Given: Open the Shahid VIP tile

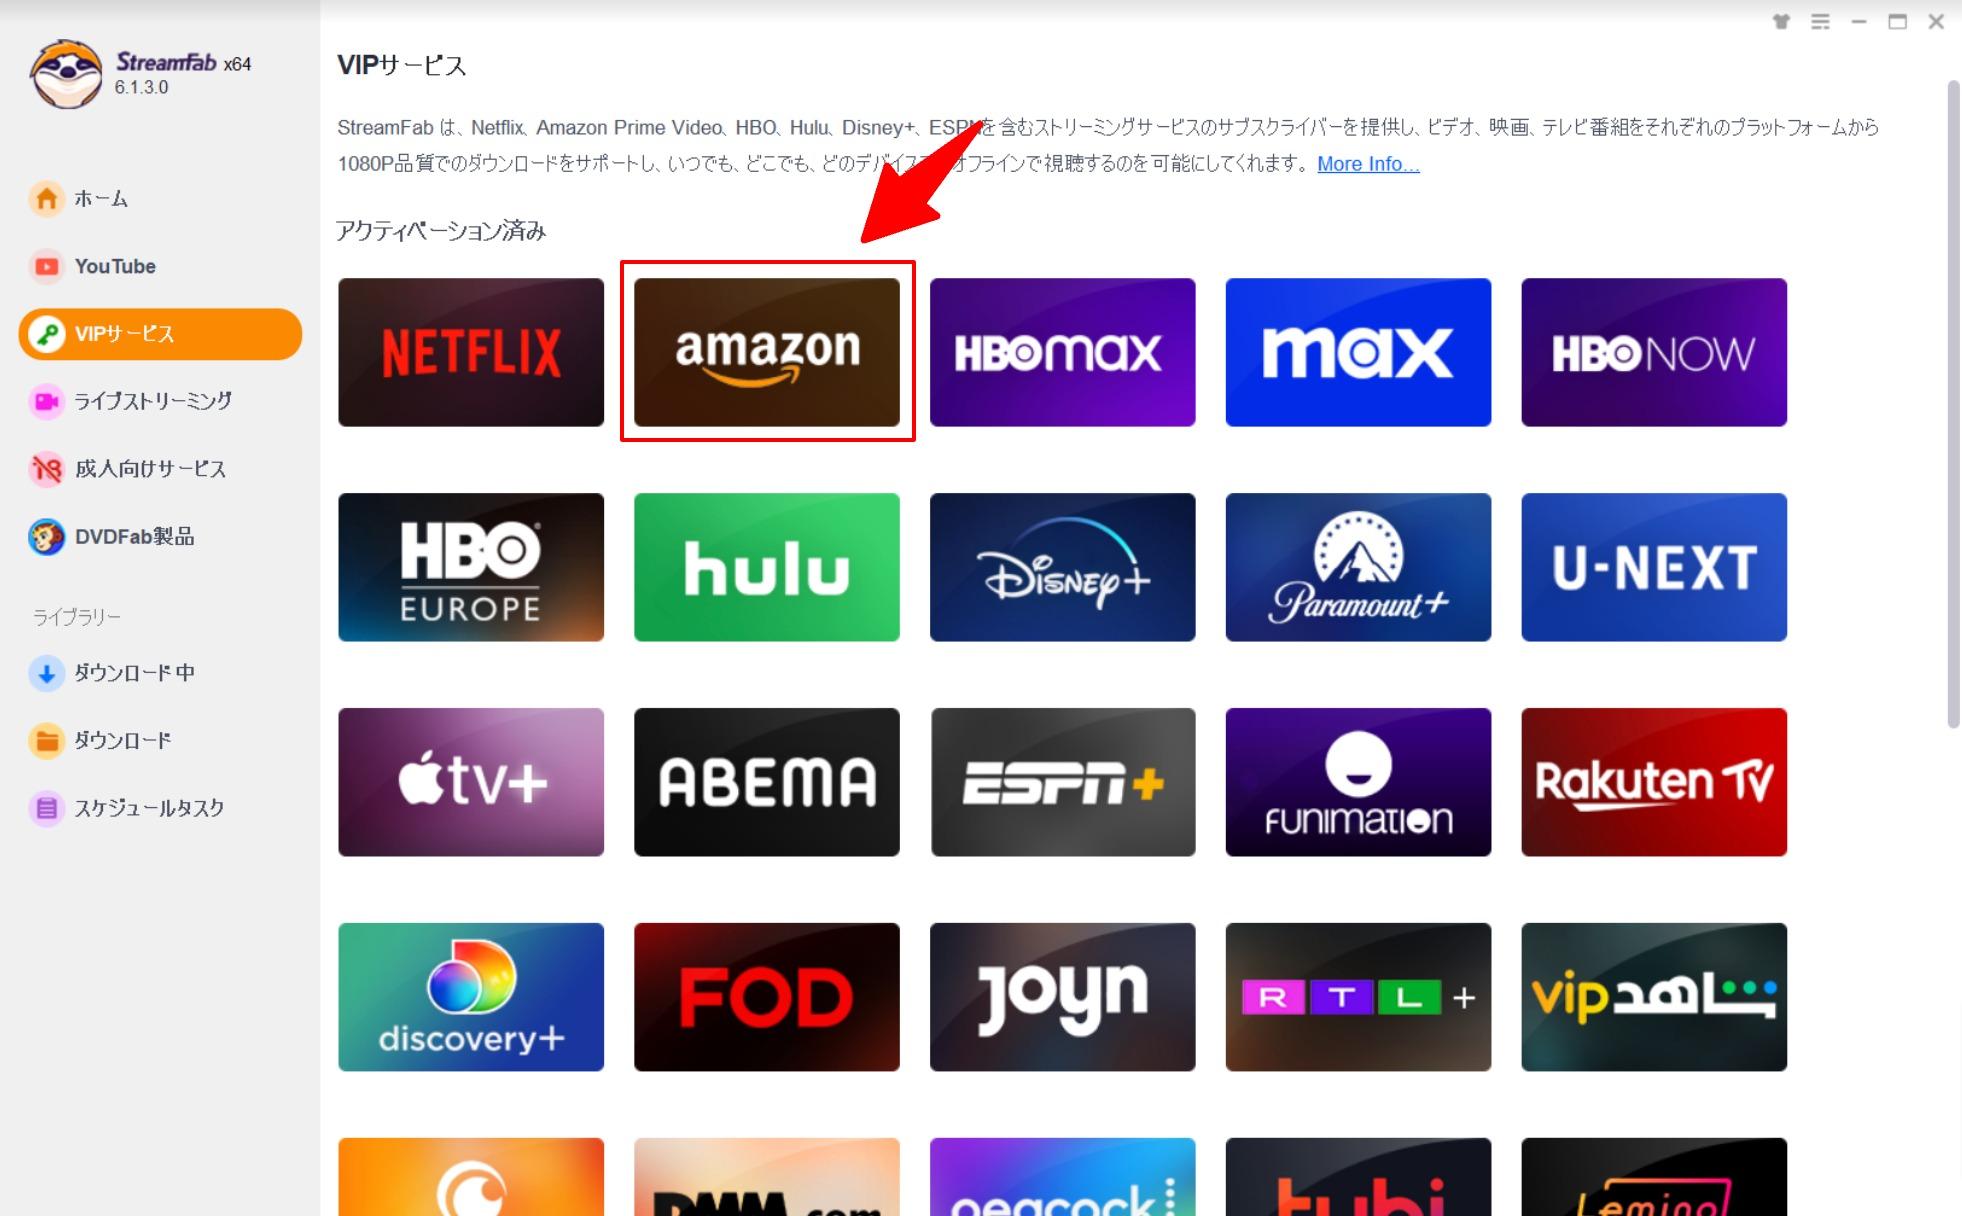Looking at the screenshot, I should (1654, 997).
